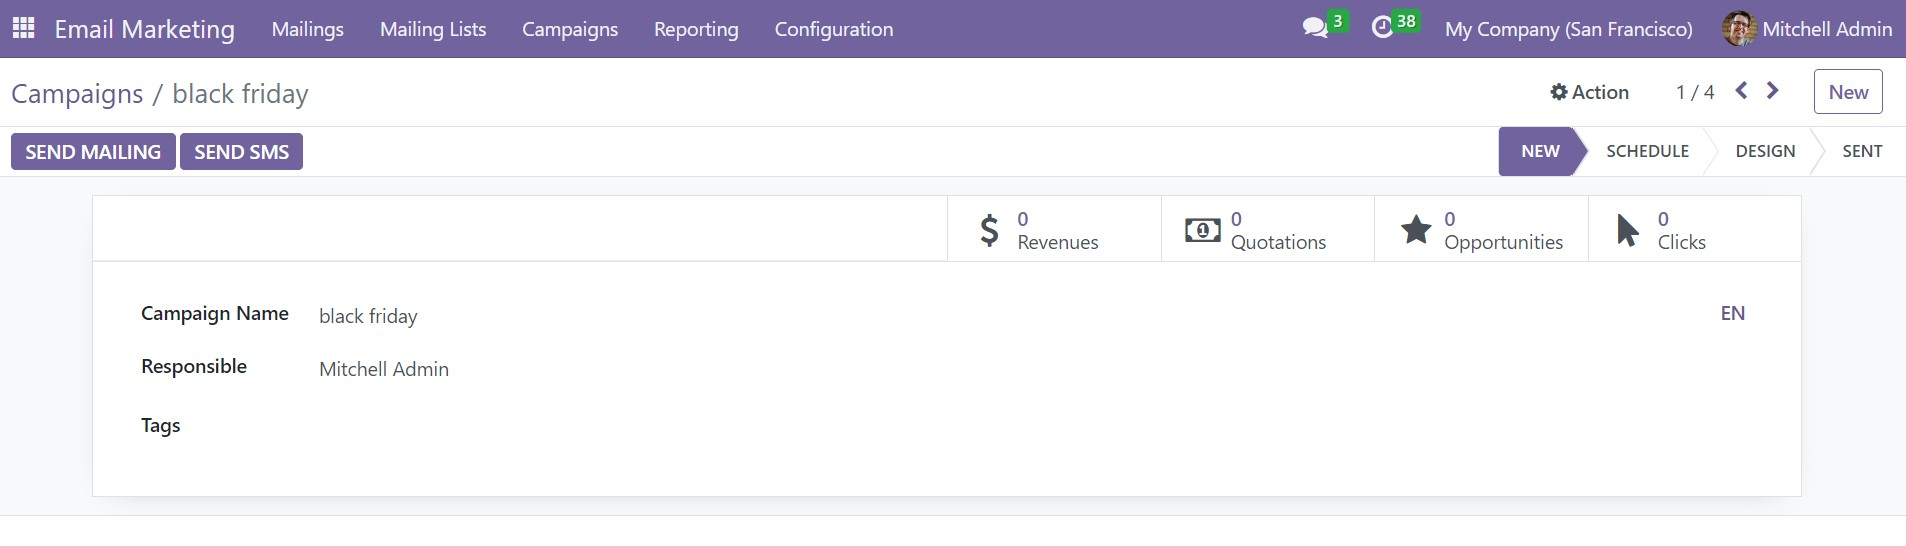Go to next record arrow
Screen dimensions: 1906x546
coord(1772,91)
